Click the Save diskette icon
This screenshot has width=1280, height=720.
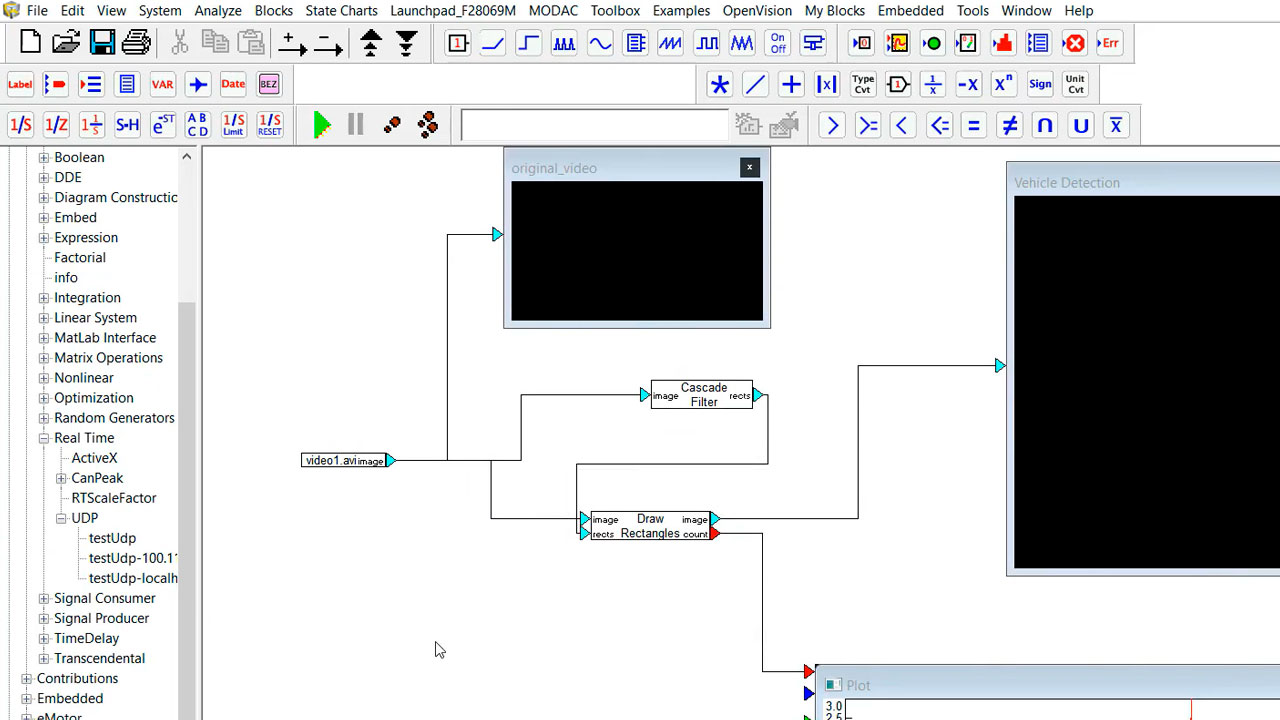(102, 43)
